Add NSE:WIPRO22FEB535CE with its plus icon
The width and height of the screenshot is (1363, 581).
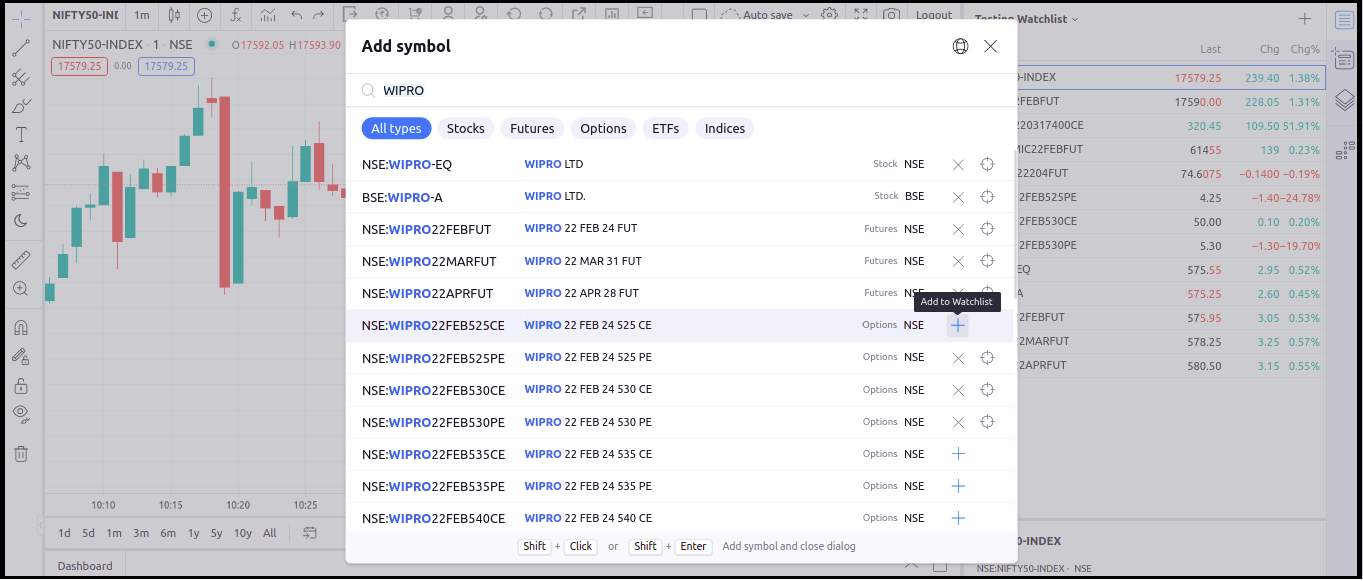(x=958, y=454)
